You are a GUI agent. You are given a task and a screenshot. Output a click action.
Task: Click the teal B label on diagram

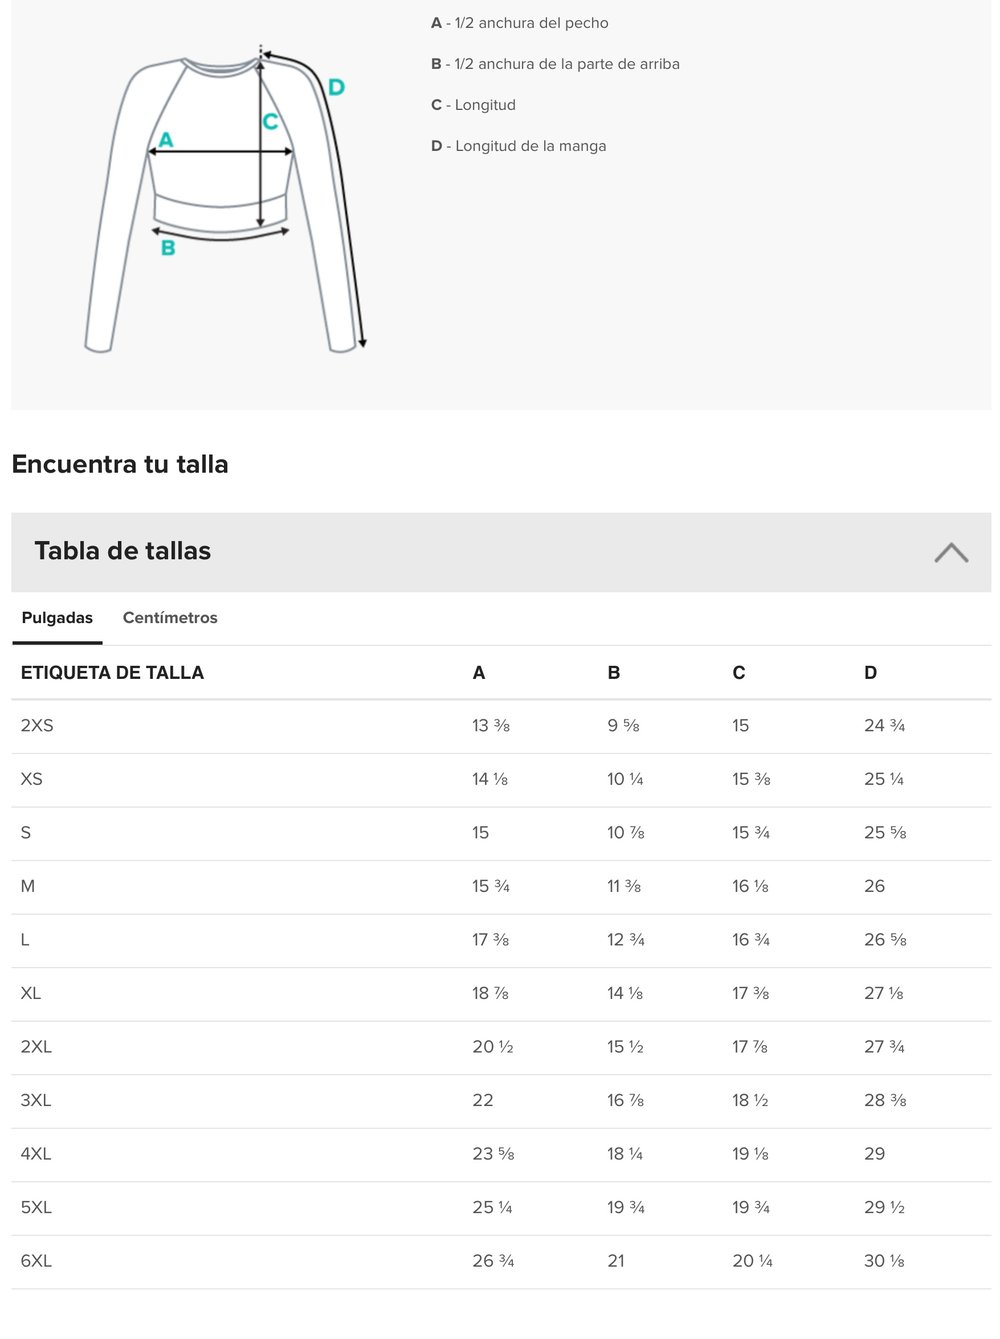[168, 247]
